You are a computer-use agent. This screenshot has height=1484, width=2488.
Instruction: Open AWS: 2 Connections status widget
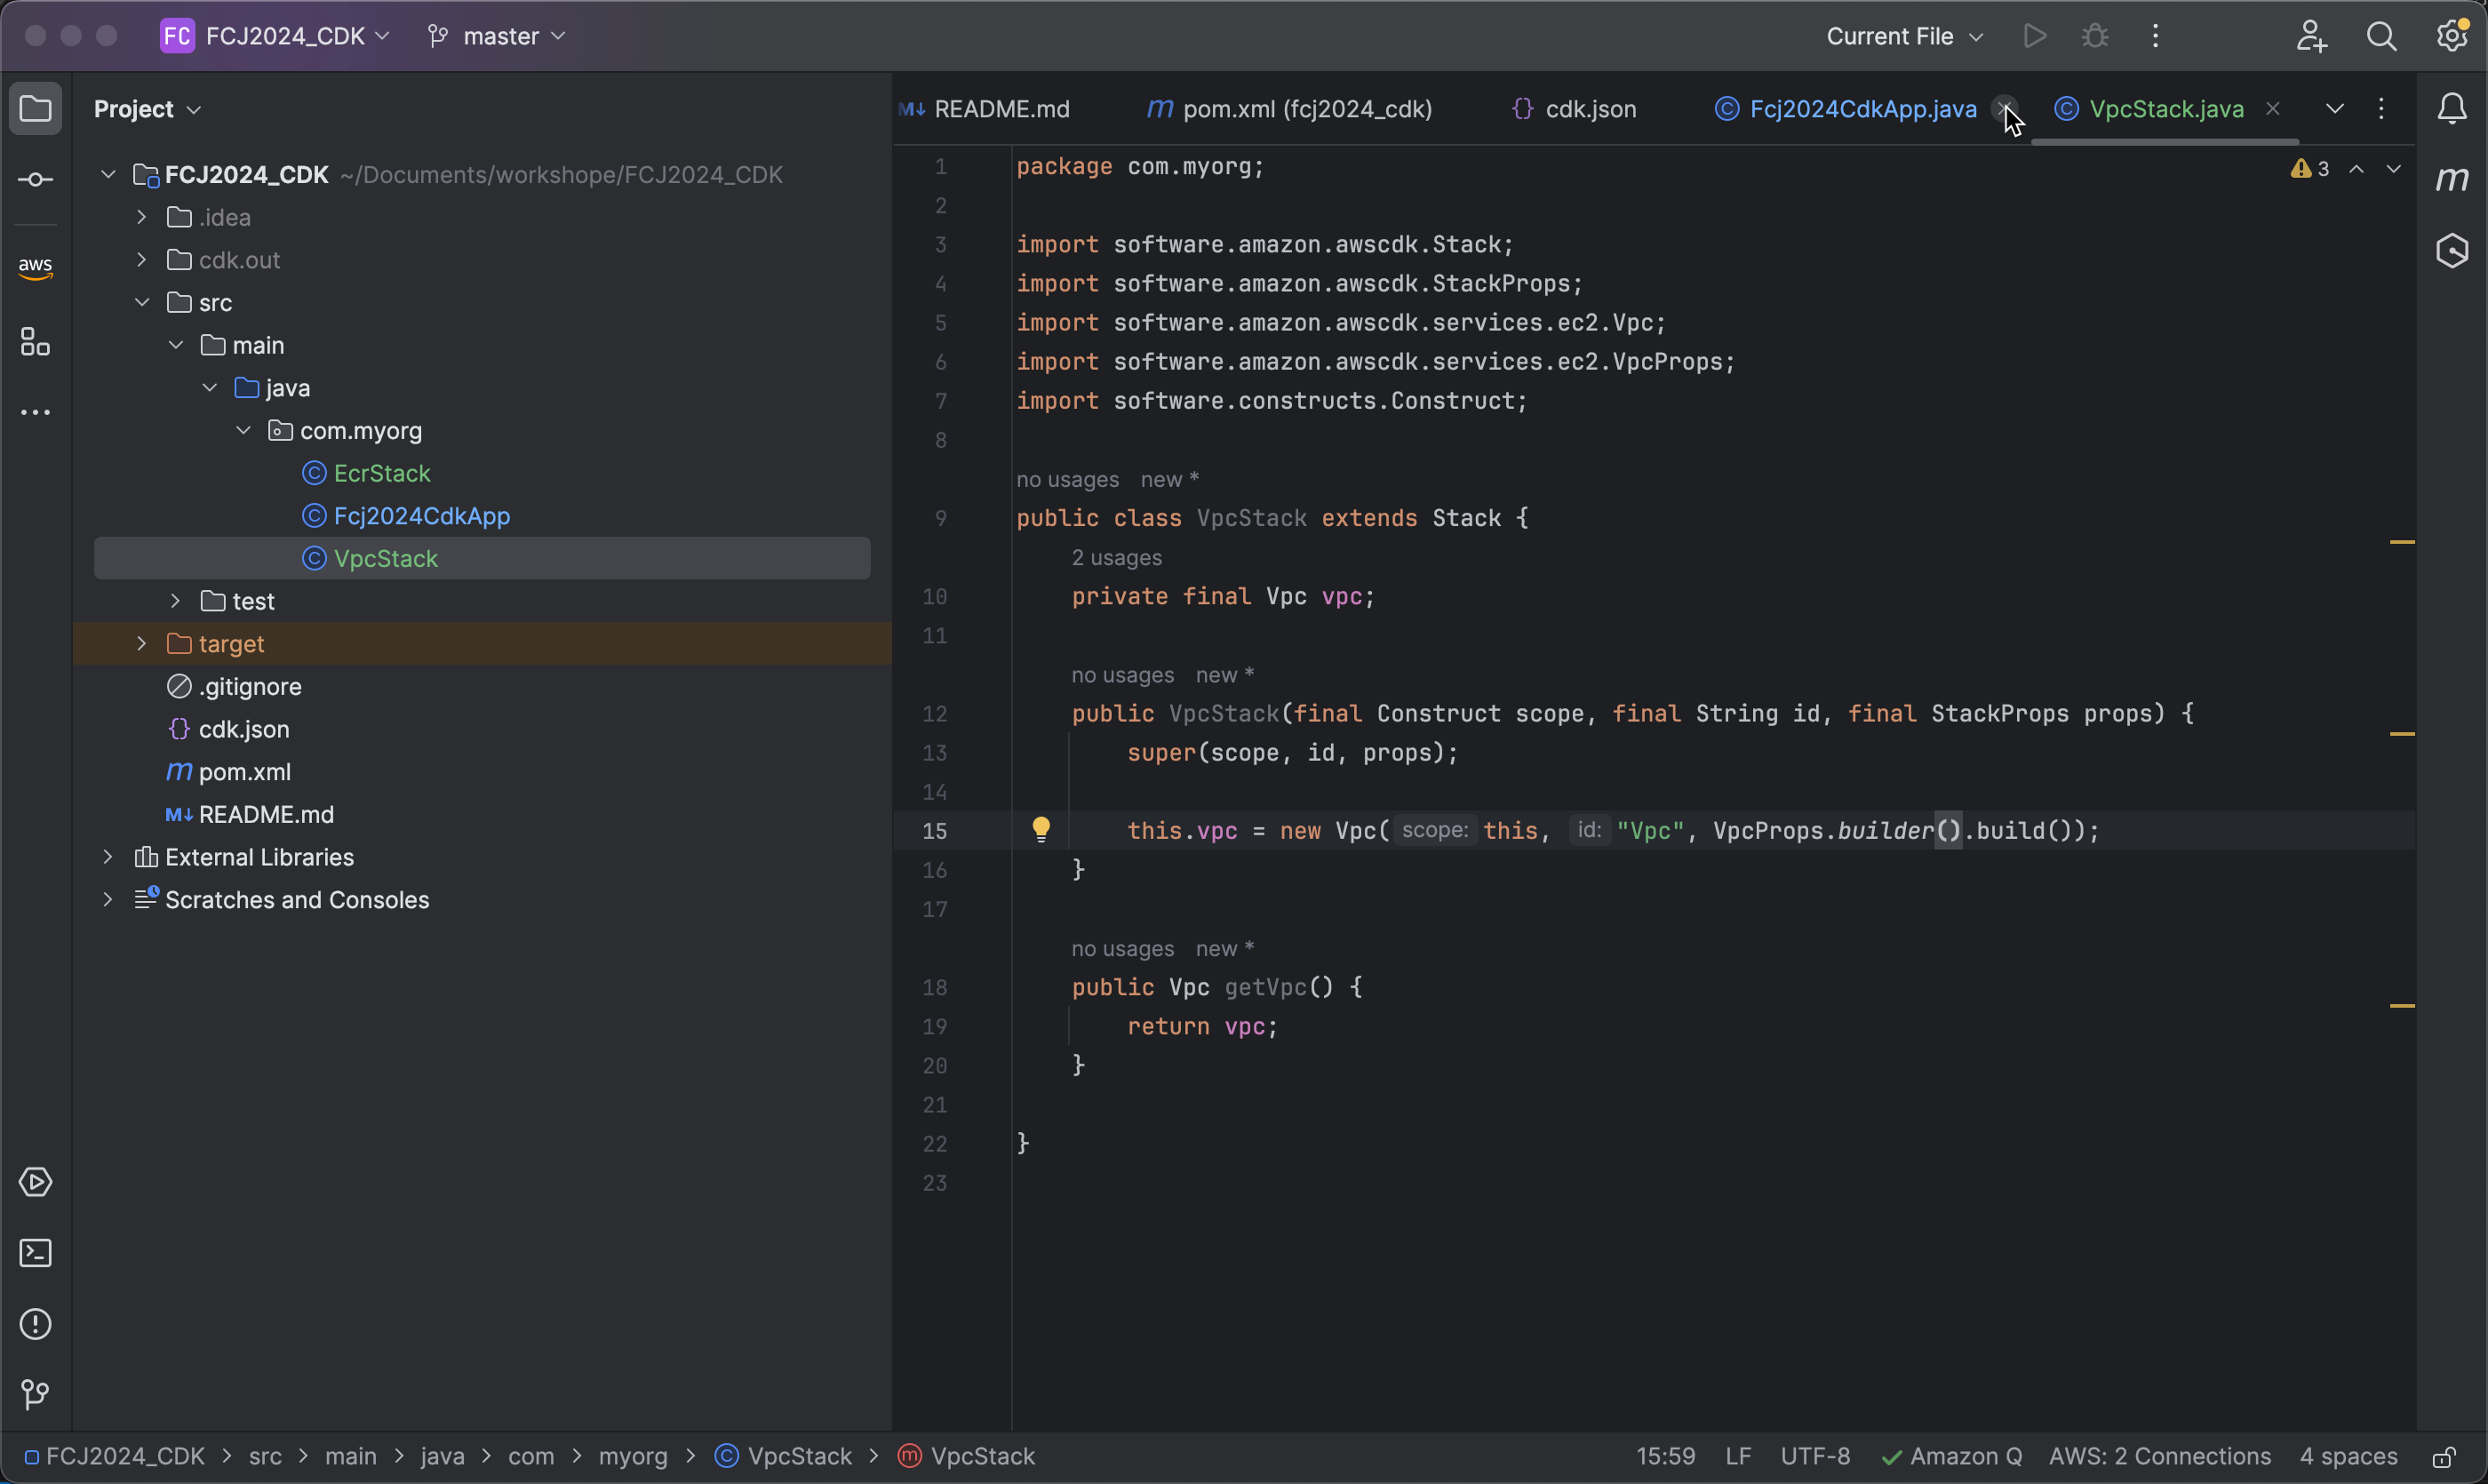2160,1456
